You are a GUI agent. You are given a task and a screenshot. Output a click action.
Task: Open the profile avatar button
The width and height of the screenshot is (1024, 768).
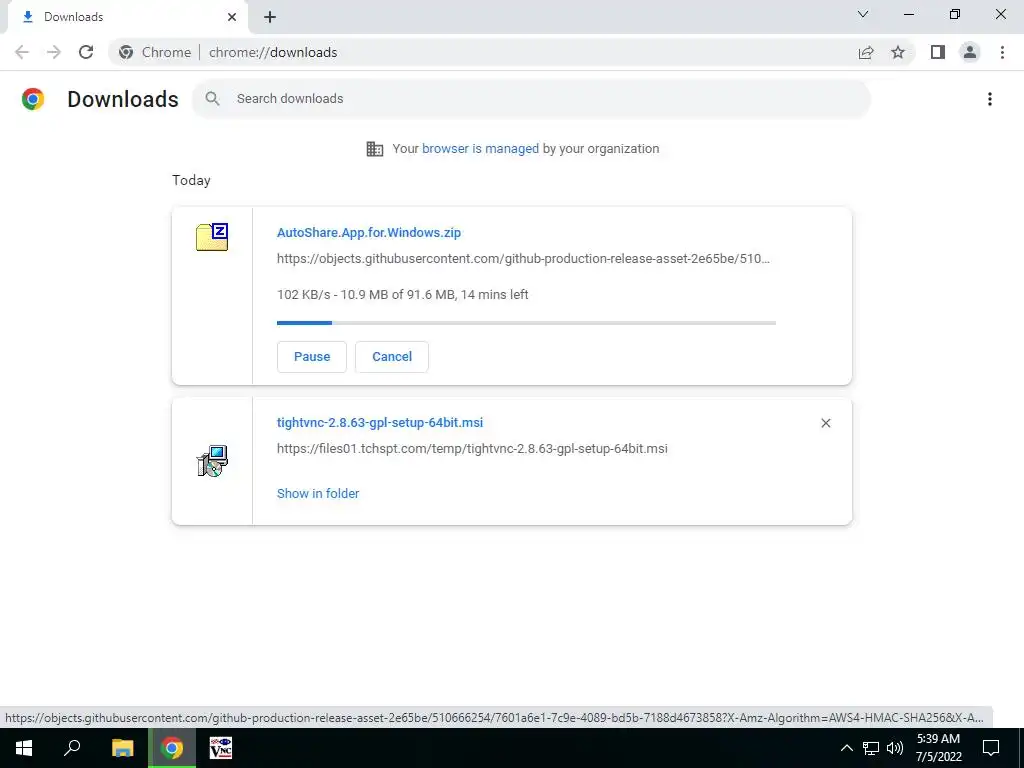click(970, 52)
